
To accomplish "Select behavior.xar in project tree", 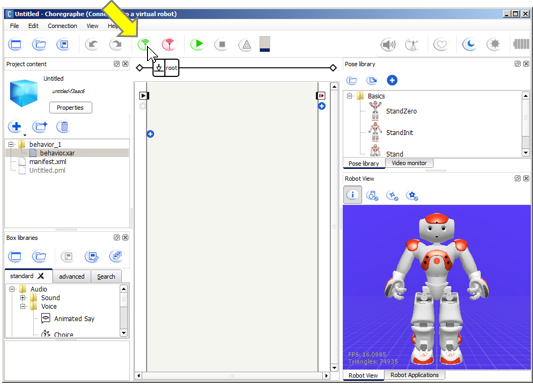I will [x=57, y=153].
